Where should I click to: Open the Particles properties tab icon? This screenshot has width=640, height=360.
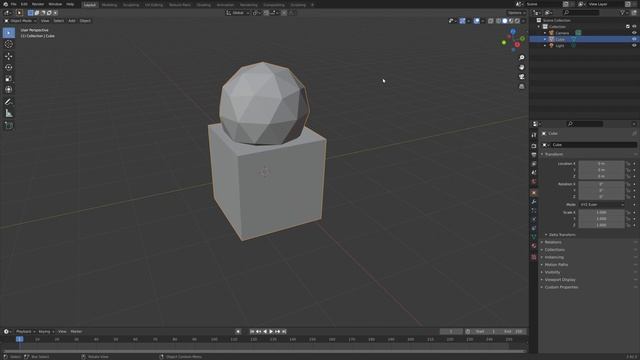point(534,211)
